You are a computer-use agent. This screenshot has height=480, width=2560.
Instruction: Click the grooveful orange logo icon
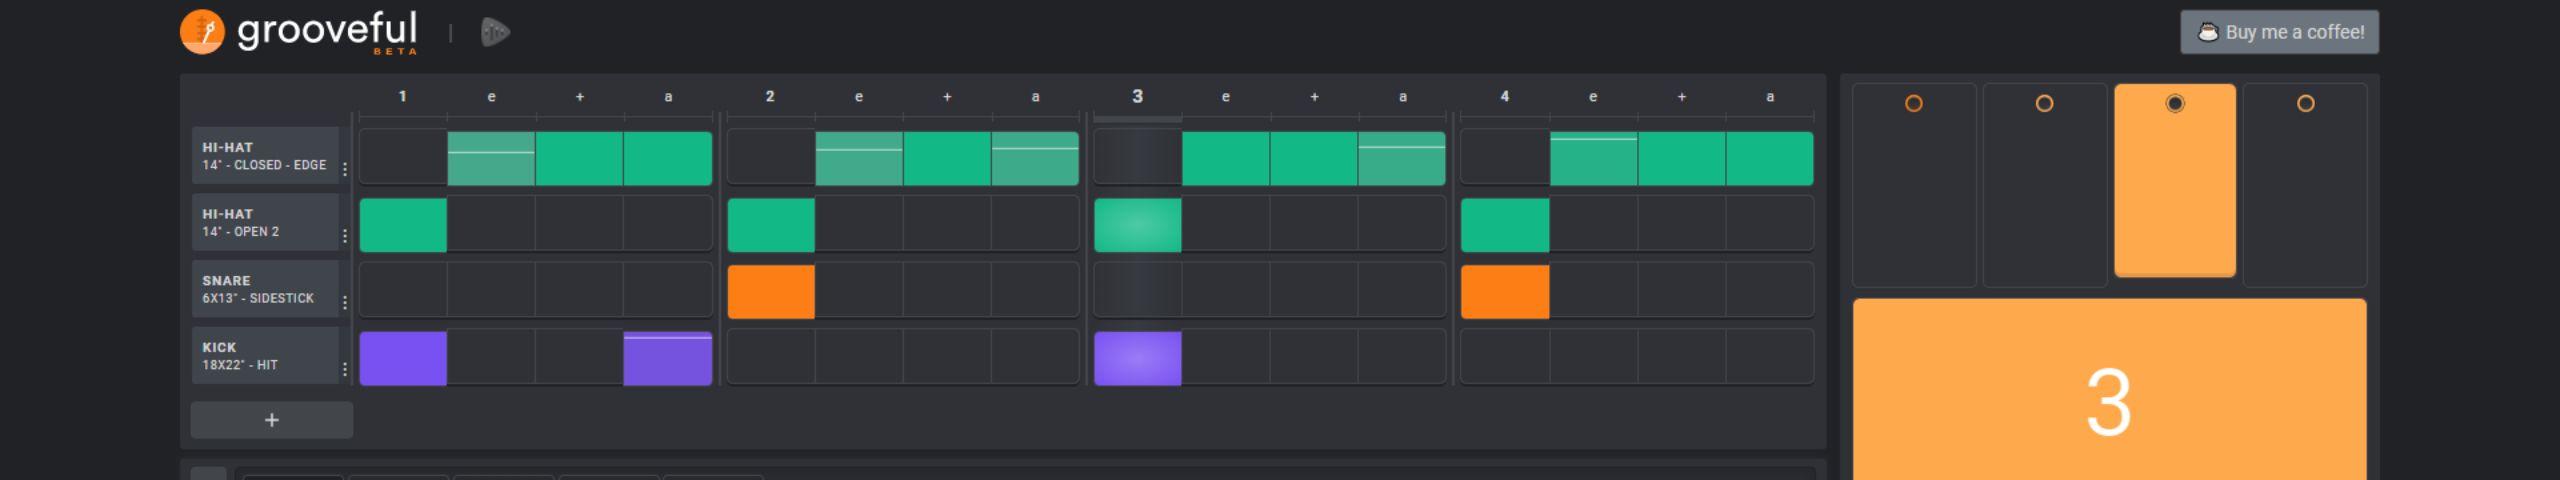click(x=201, y=32)
